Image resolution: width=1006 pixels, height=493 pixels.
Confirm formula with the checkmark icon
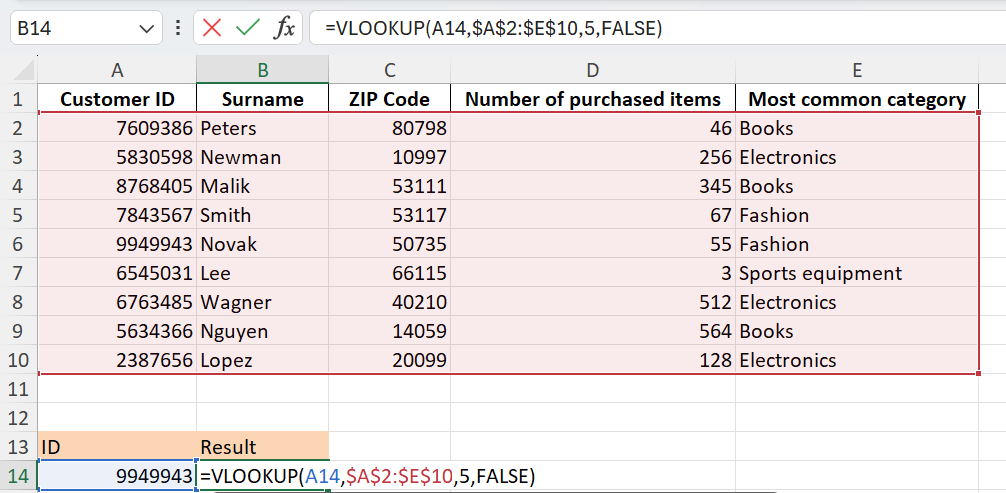pyautogui.click(x=248, y=28)
